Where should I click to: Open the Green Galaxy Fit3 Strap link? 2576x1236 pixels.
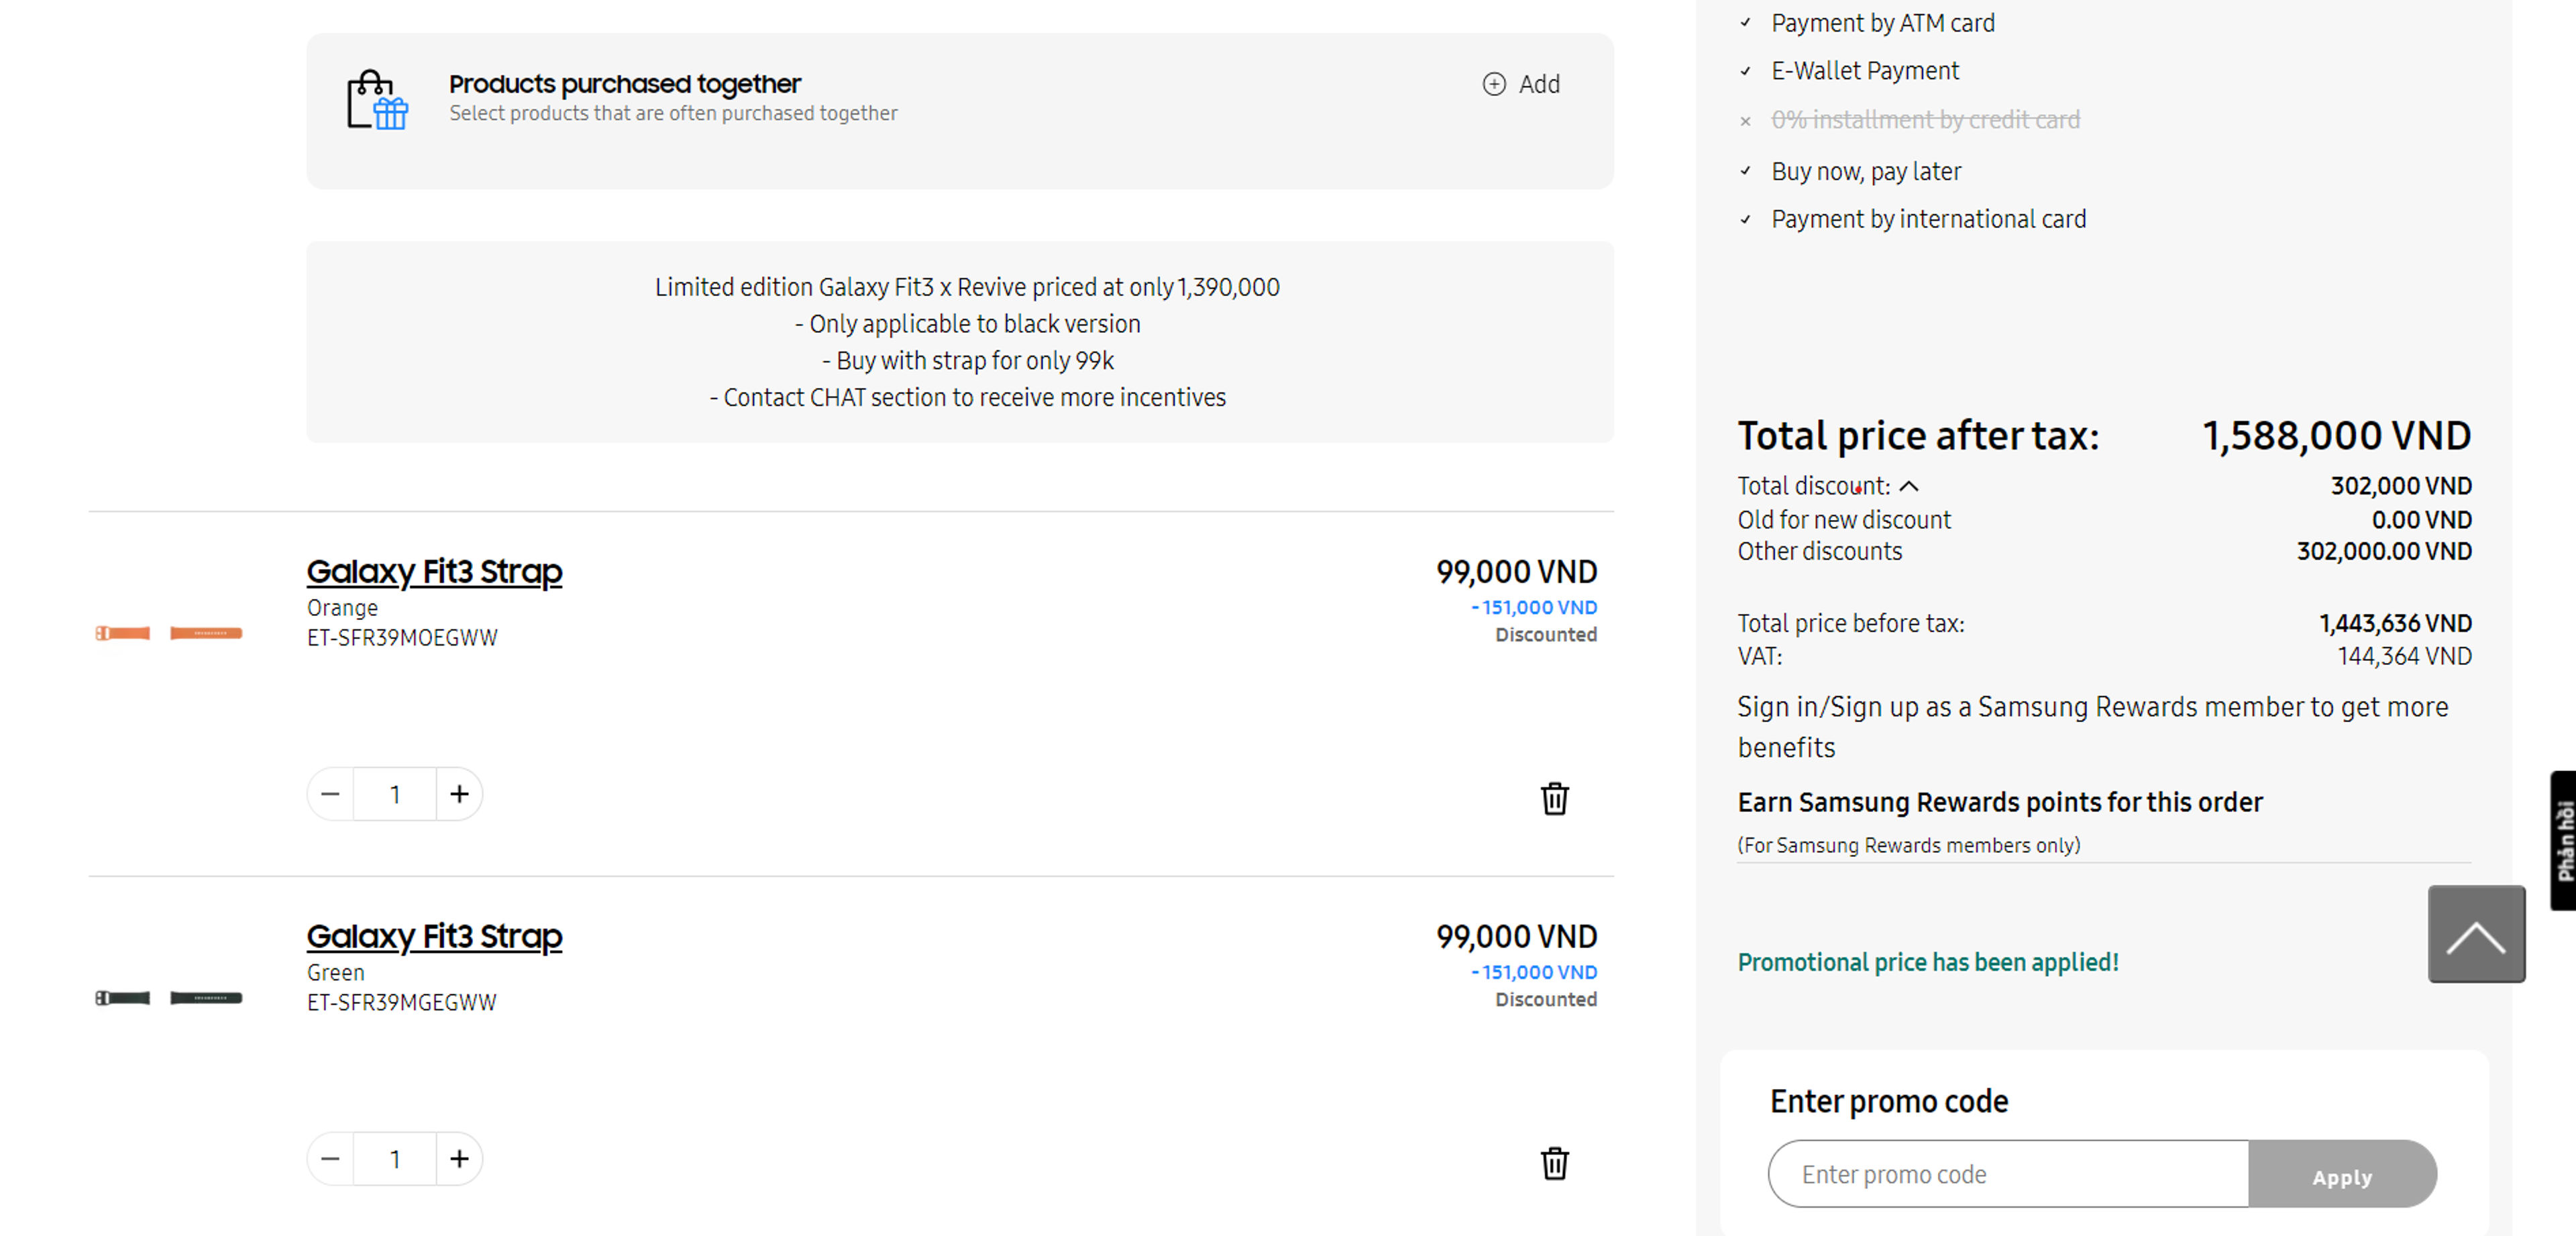pos(434,937)
